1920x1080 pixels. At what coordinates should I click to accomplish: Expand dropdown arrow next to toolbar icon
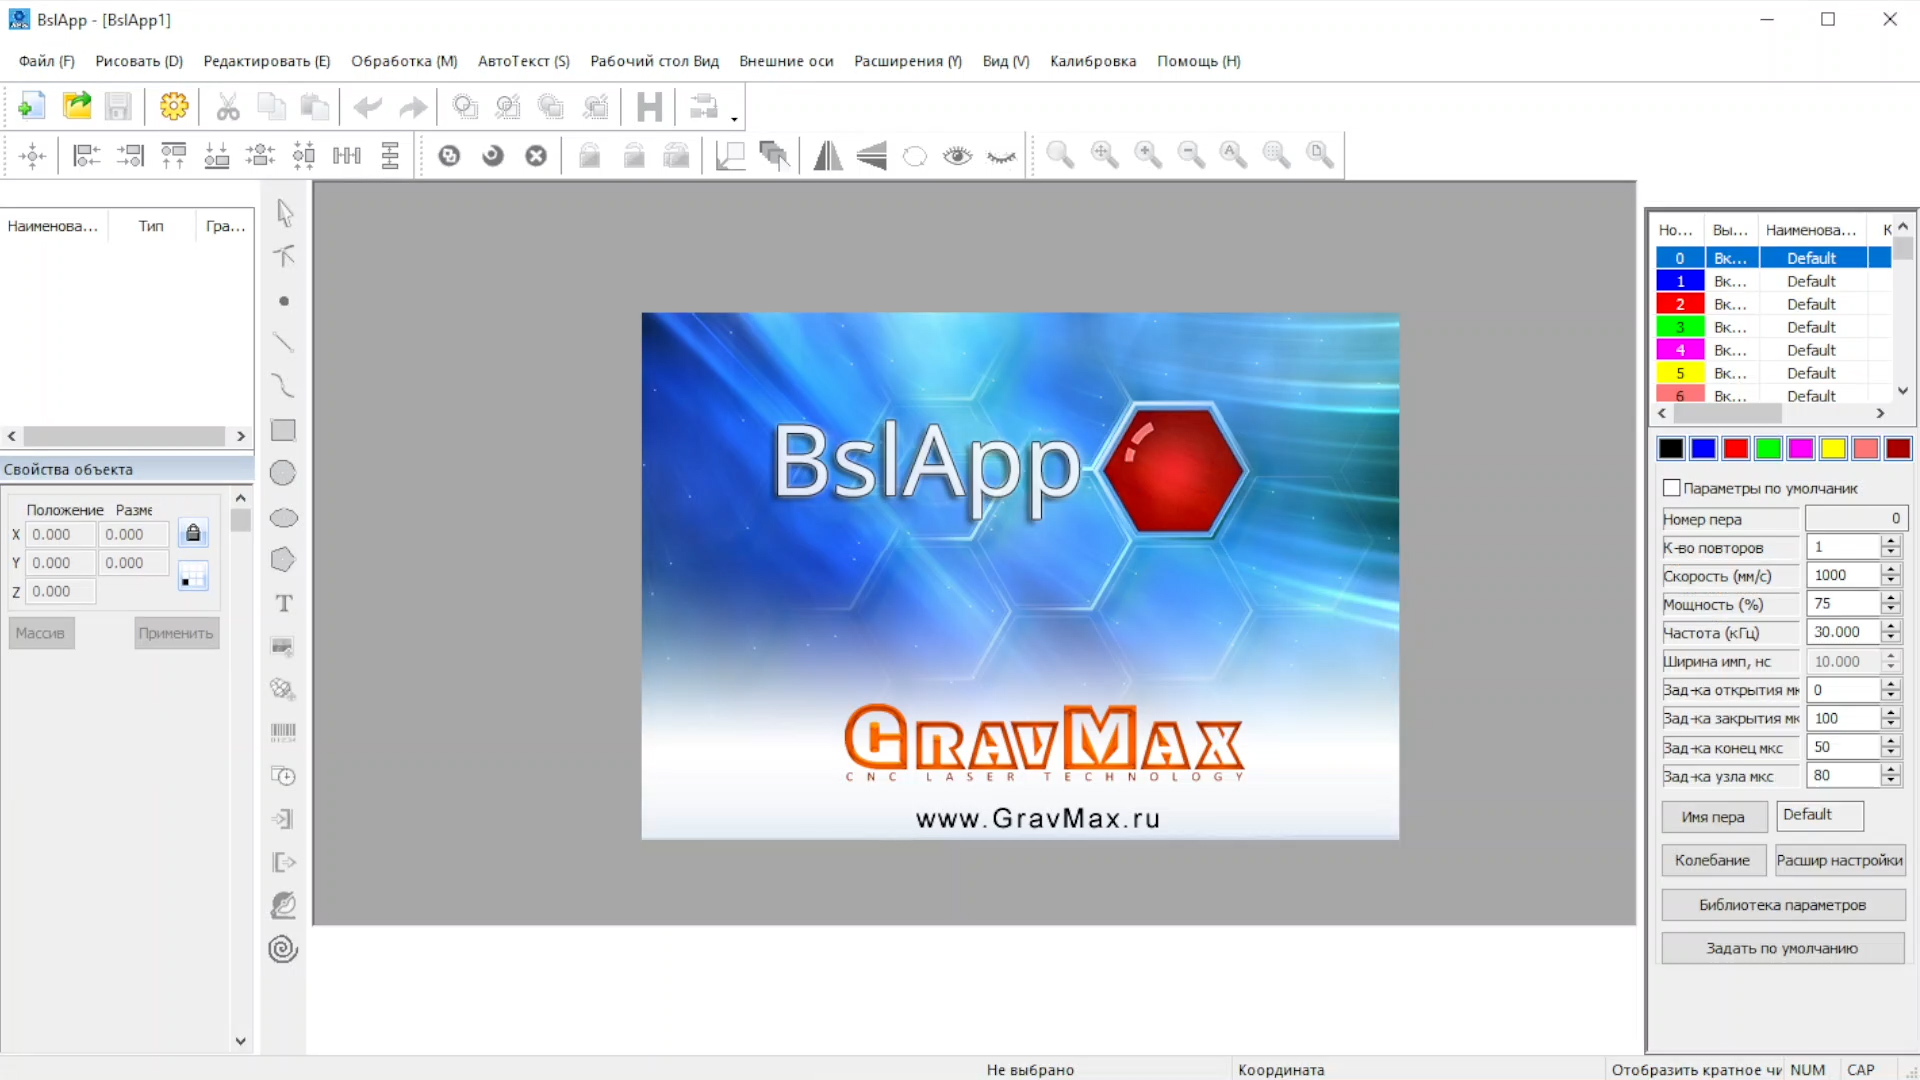coord(734,119)
